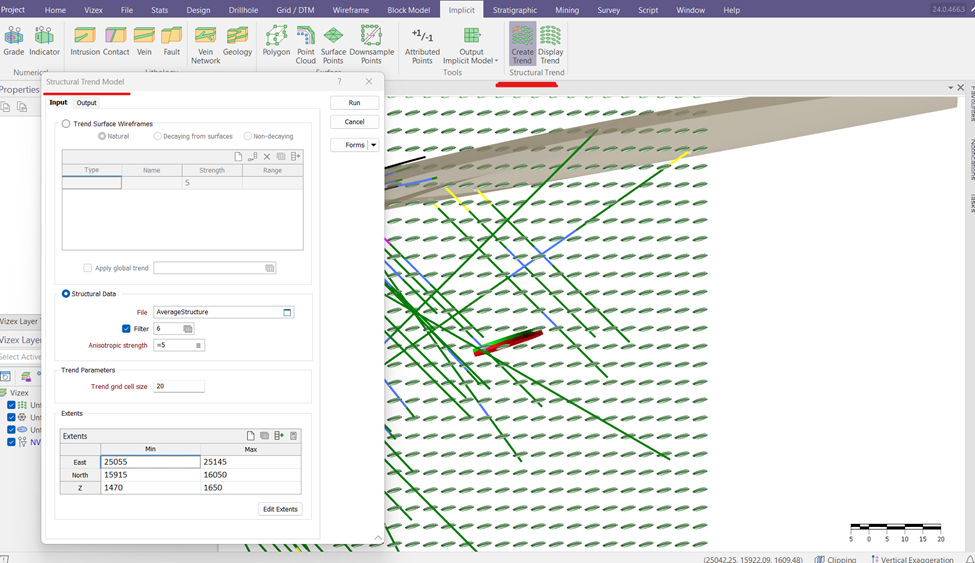Switch to the Output tab
Image resolution: width=975 pixels, height=563 pixels.
[87, 103]
